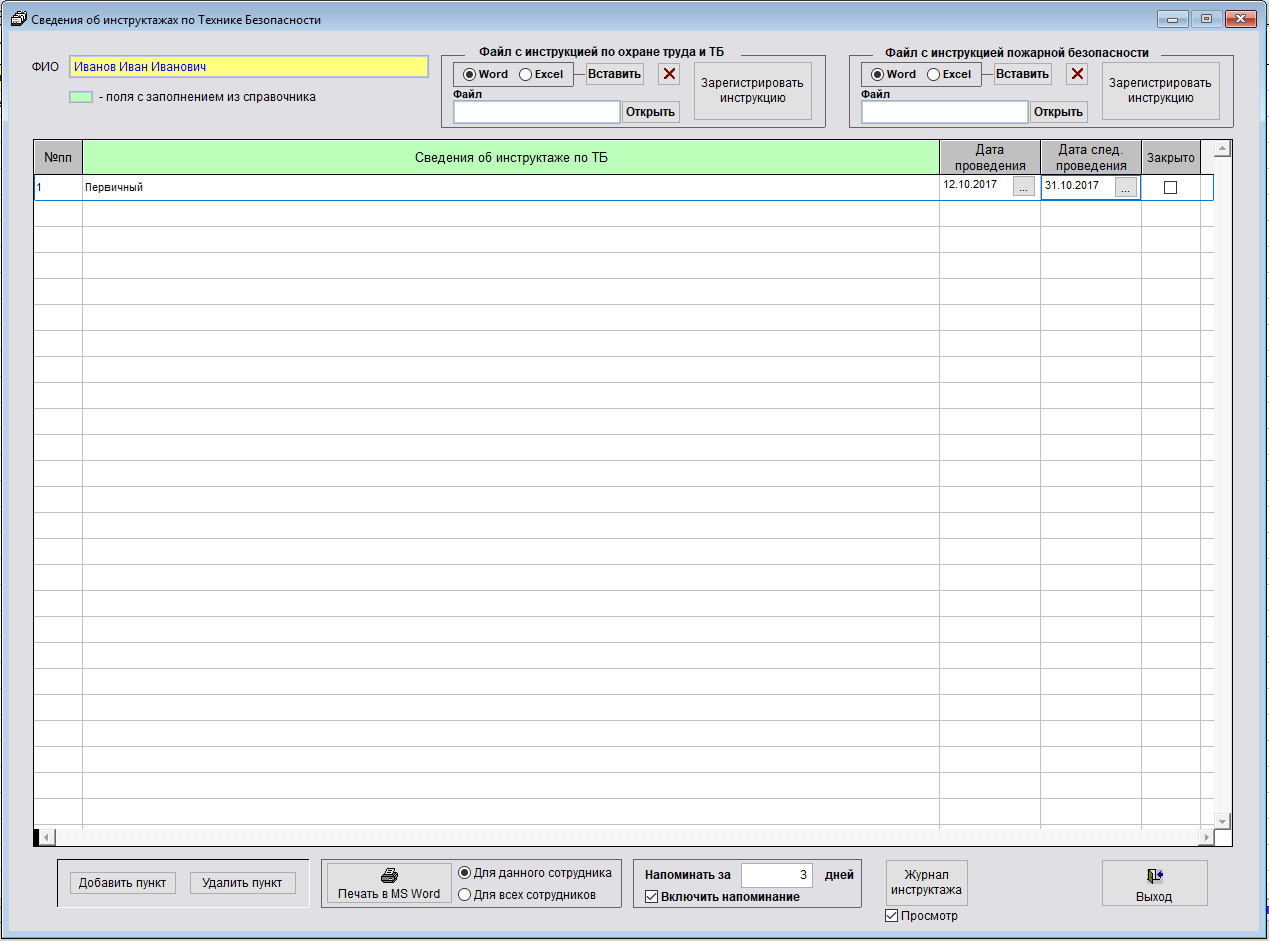This screenshot has height=941, width=1269.
Task: Click Добавить пункт button
Action: coord(123,883)
